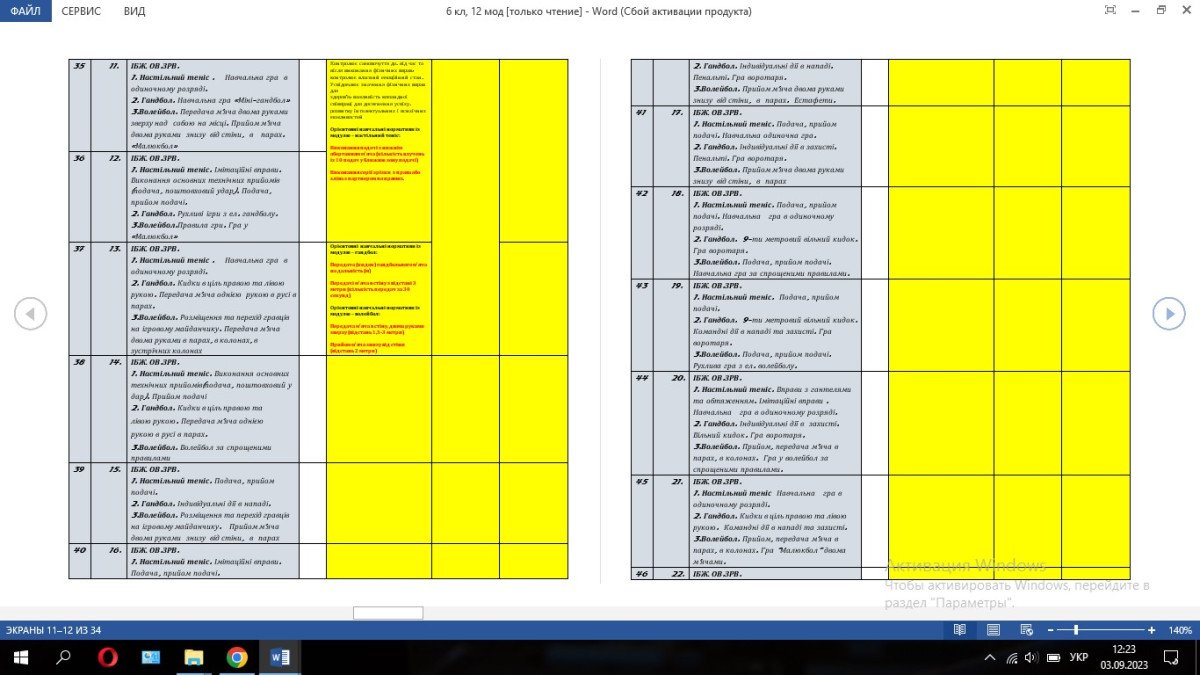This screenshot has width=1200, height=675.
Task: Expand the hidden system tray icons
Action: tap(990, 657)
